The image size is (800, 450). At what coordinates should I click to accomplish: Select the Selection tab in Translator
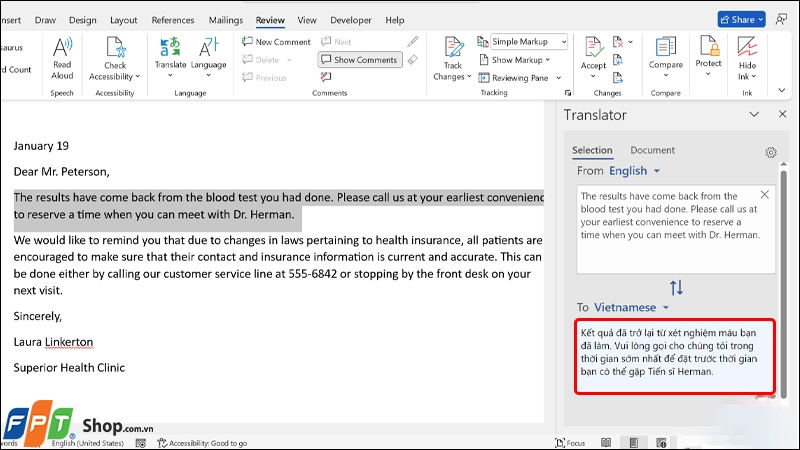(592, 150)
